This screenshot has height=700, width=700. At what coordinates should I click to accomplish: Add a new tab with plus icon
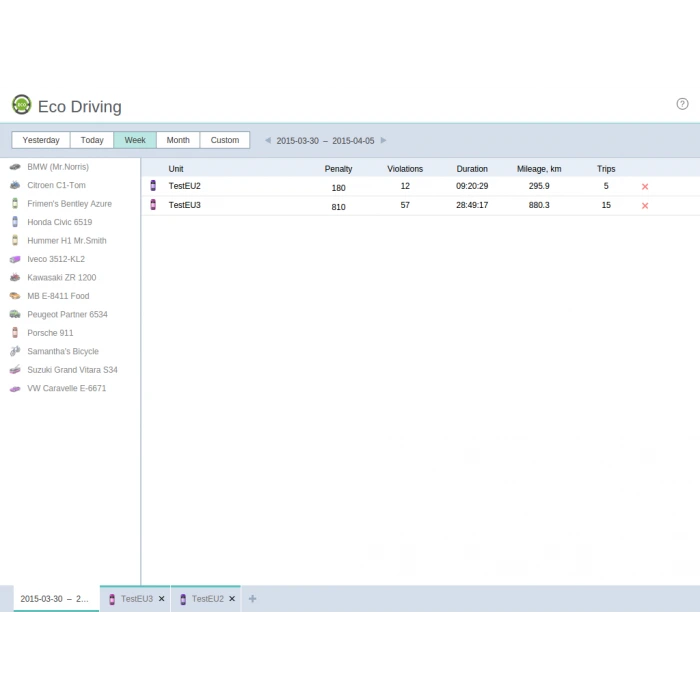252,599
